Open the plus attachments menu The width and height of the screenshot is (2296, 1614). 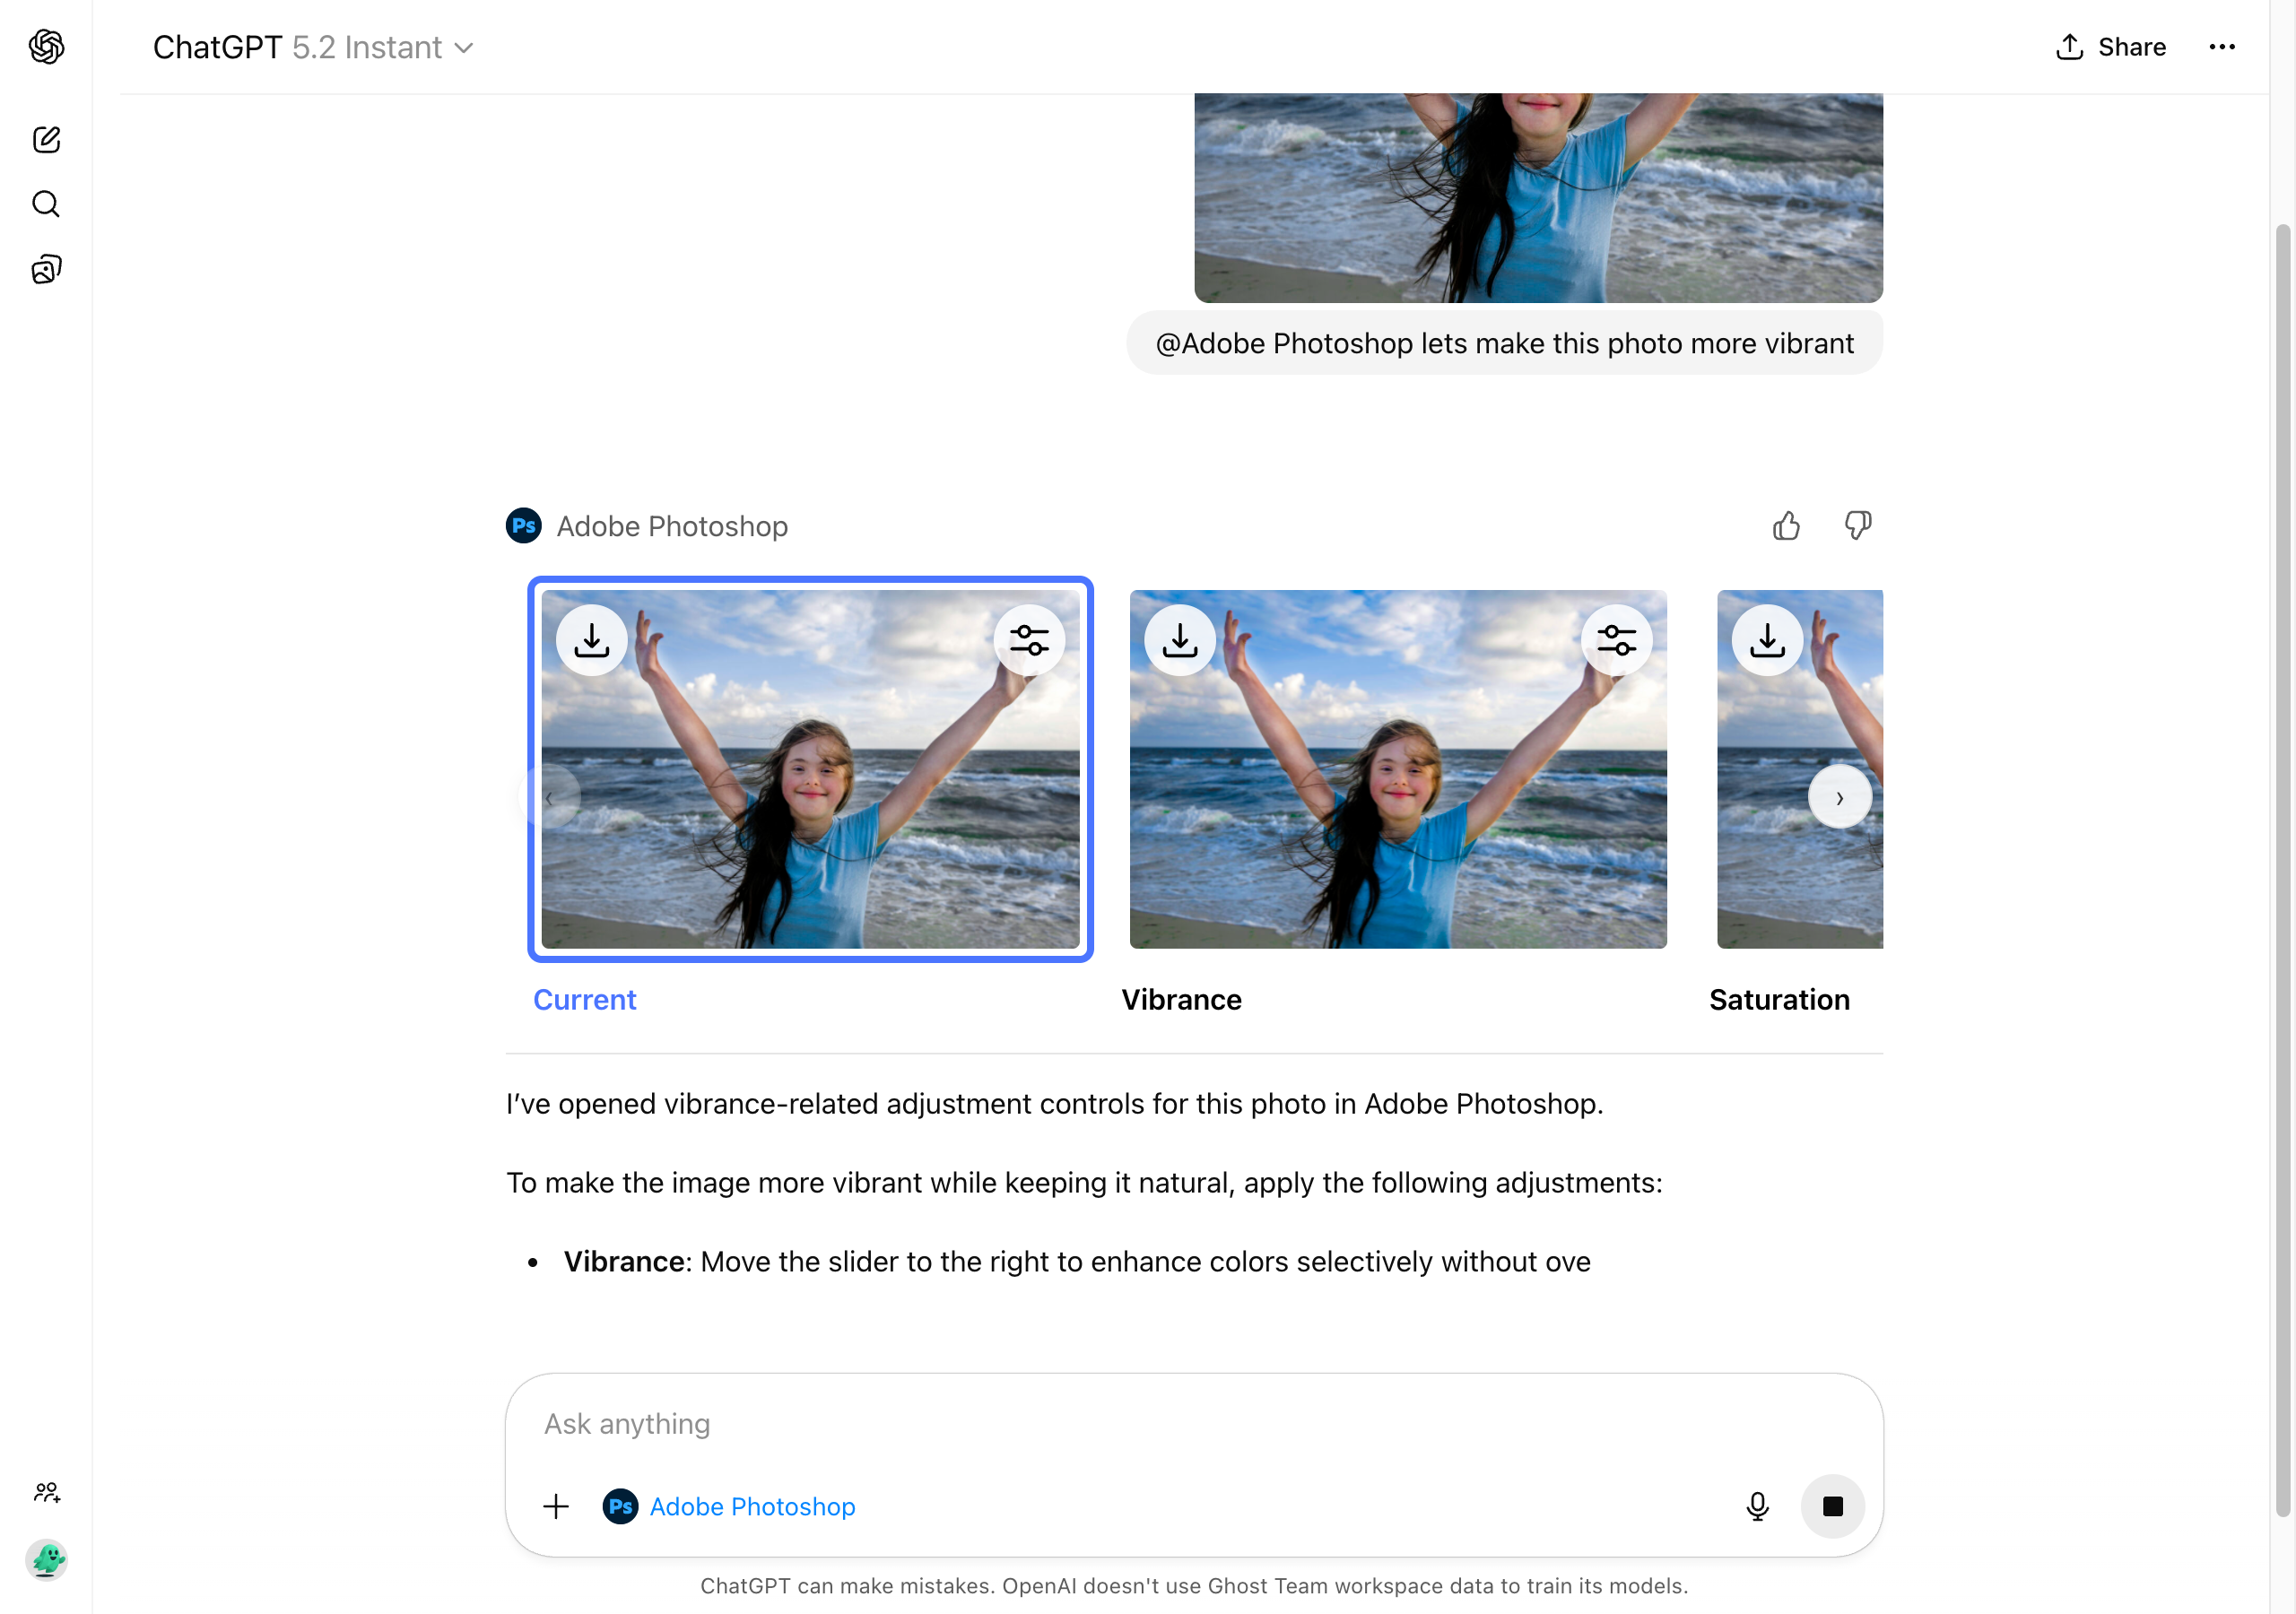click(x=556, y=1506)
